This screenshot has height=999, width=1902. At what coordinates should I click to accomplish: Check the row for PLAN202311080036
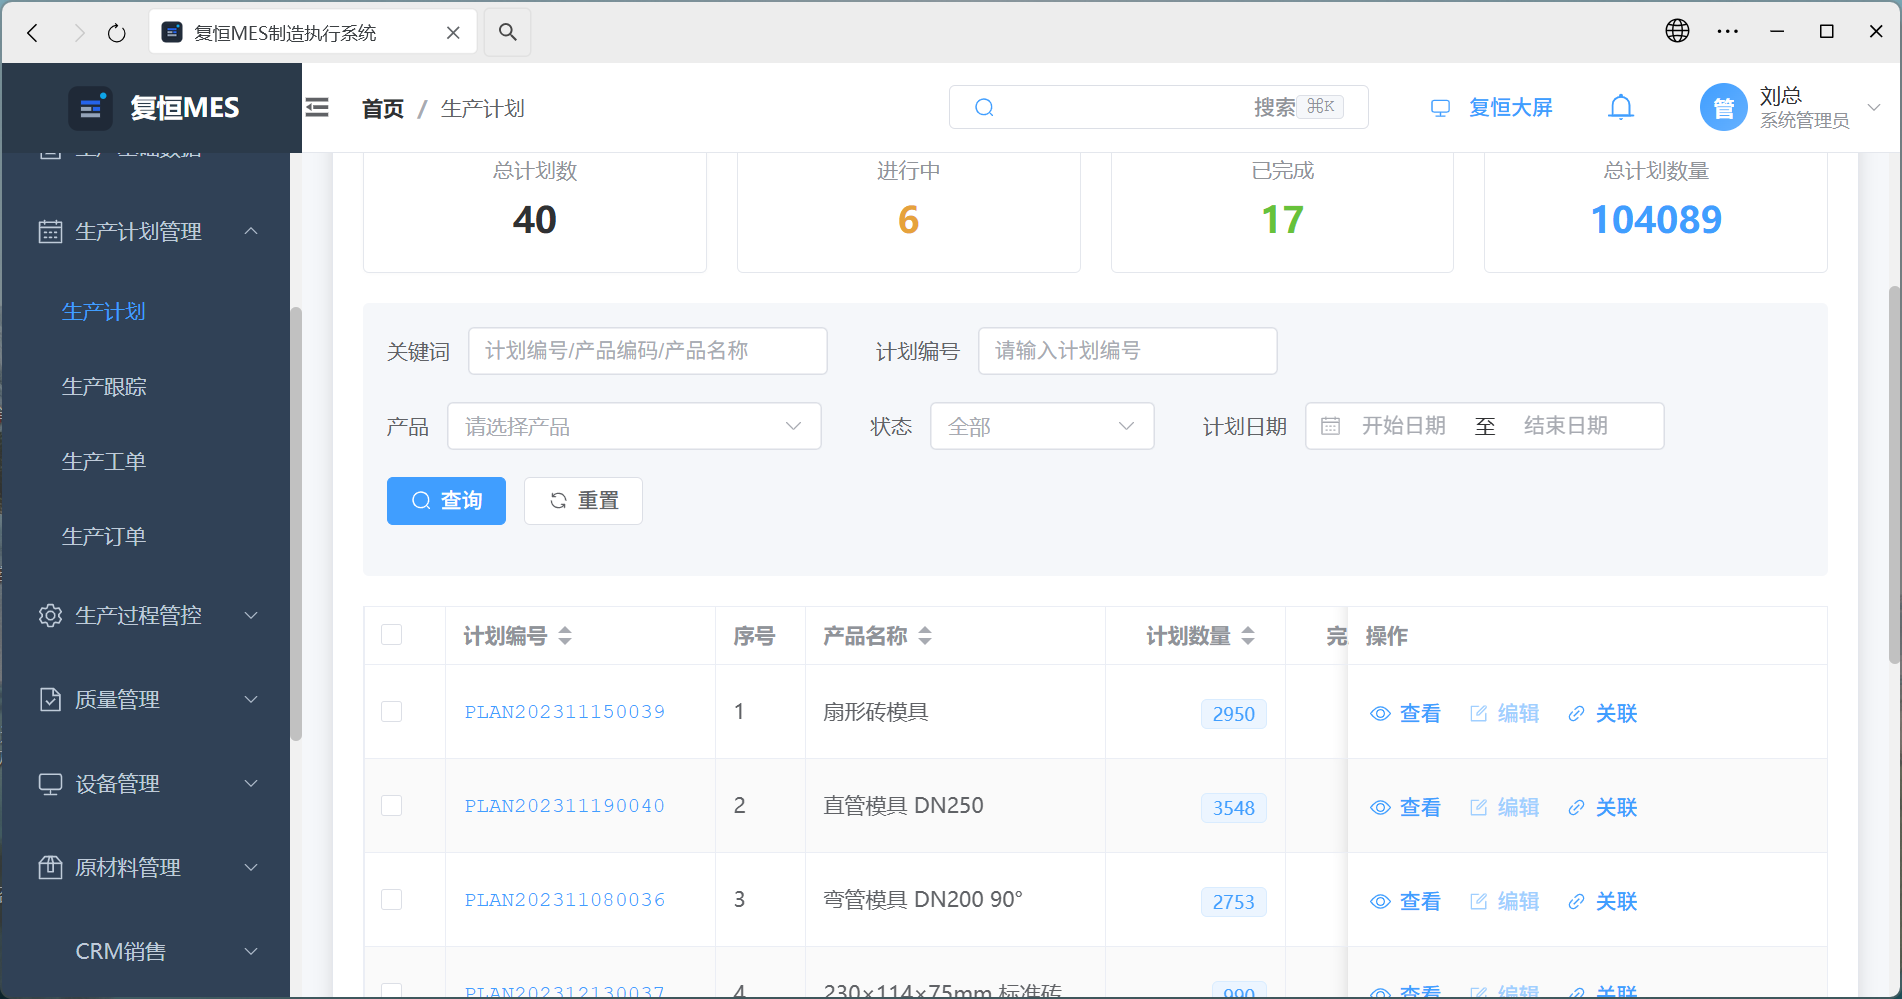click(392, 899)
